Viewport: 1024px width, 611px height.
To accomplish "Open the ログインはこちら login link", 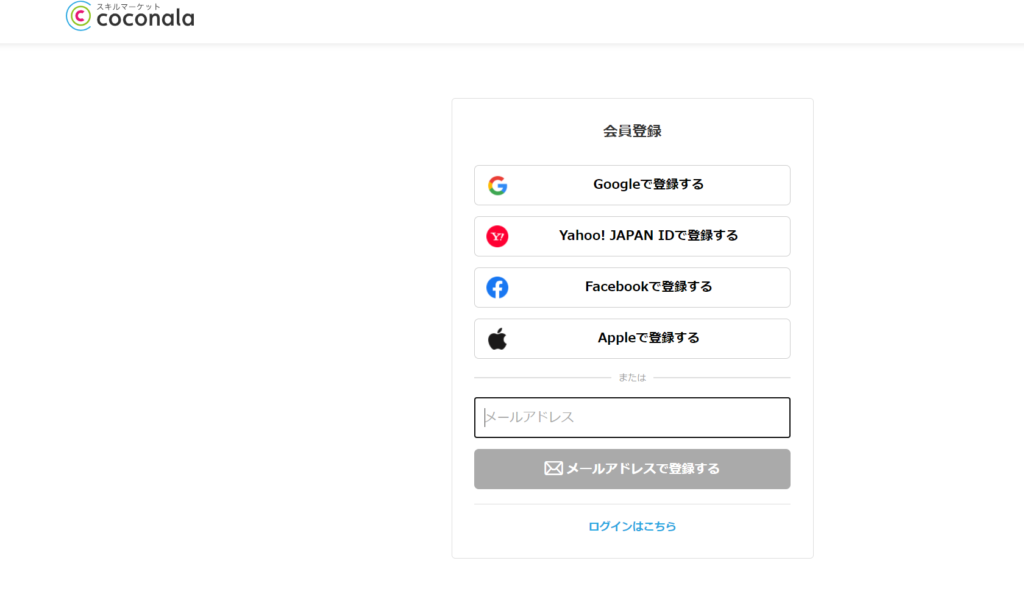I will coord(632,526).
